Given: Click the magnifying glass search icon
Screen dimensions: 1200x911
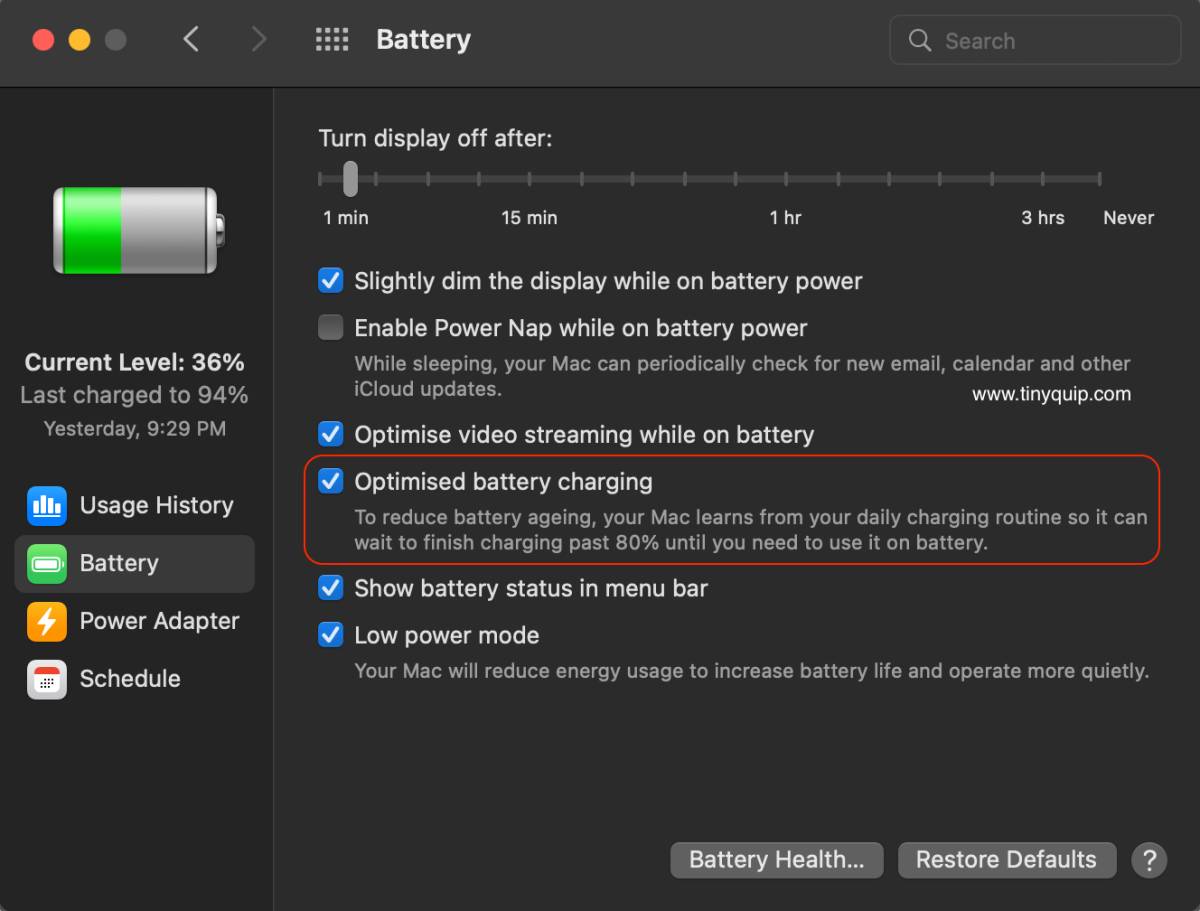Looking at the screenshot, I should [x=919, y=41].
